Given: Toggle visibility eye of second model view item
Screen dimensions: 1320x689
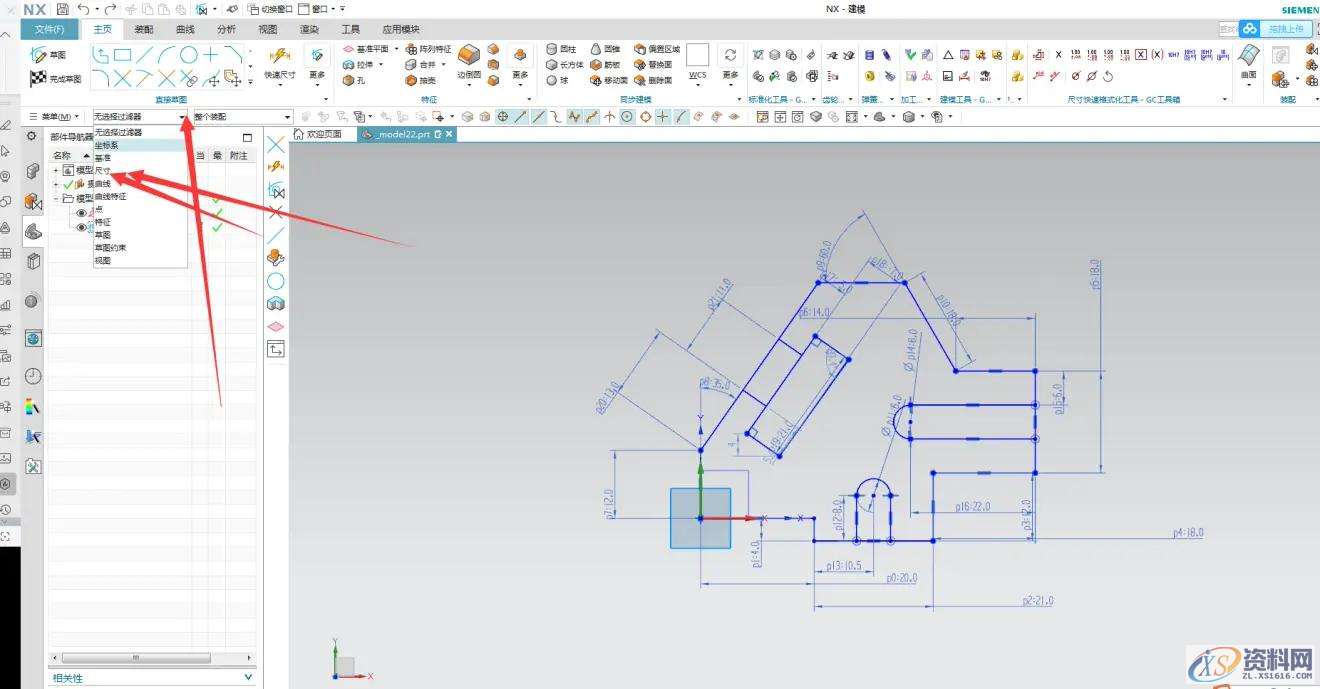Looking at the screenshot, I should point(82,227).
